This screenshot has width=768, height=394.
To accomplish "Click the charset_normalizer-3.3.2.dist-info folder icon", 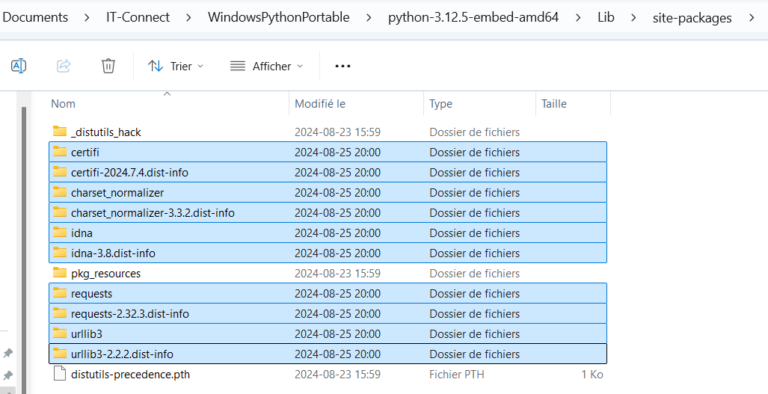I will [x=60, y=212].
